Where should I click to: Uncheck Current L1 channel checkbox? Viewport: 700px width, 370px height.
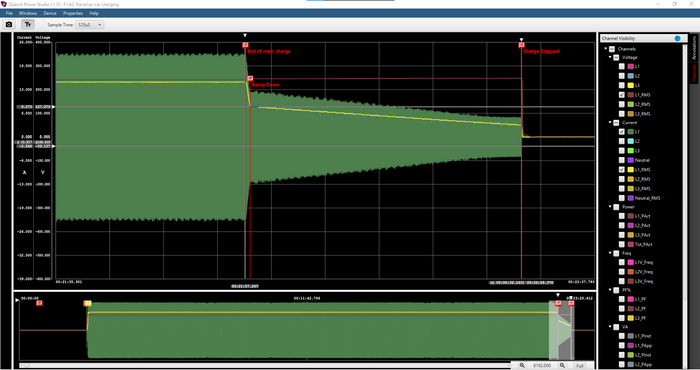click(x=621, y=132)
